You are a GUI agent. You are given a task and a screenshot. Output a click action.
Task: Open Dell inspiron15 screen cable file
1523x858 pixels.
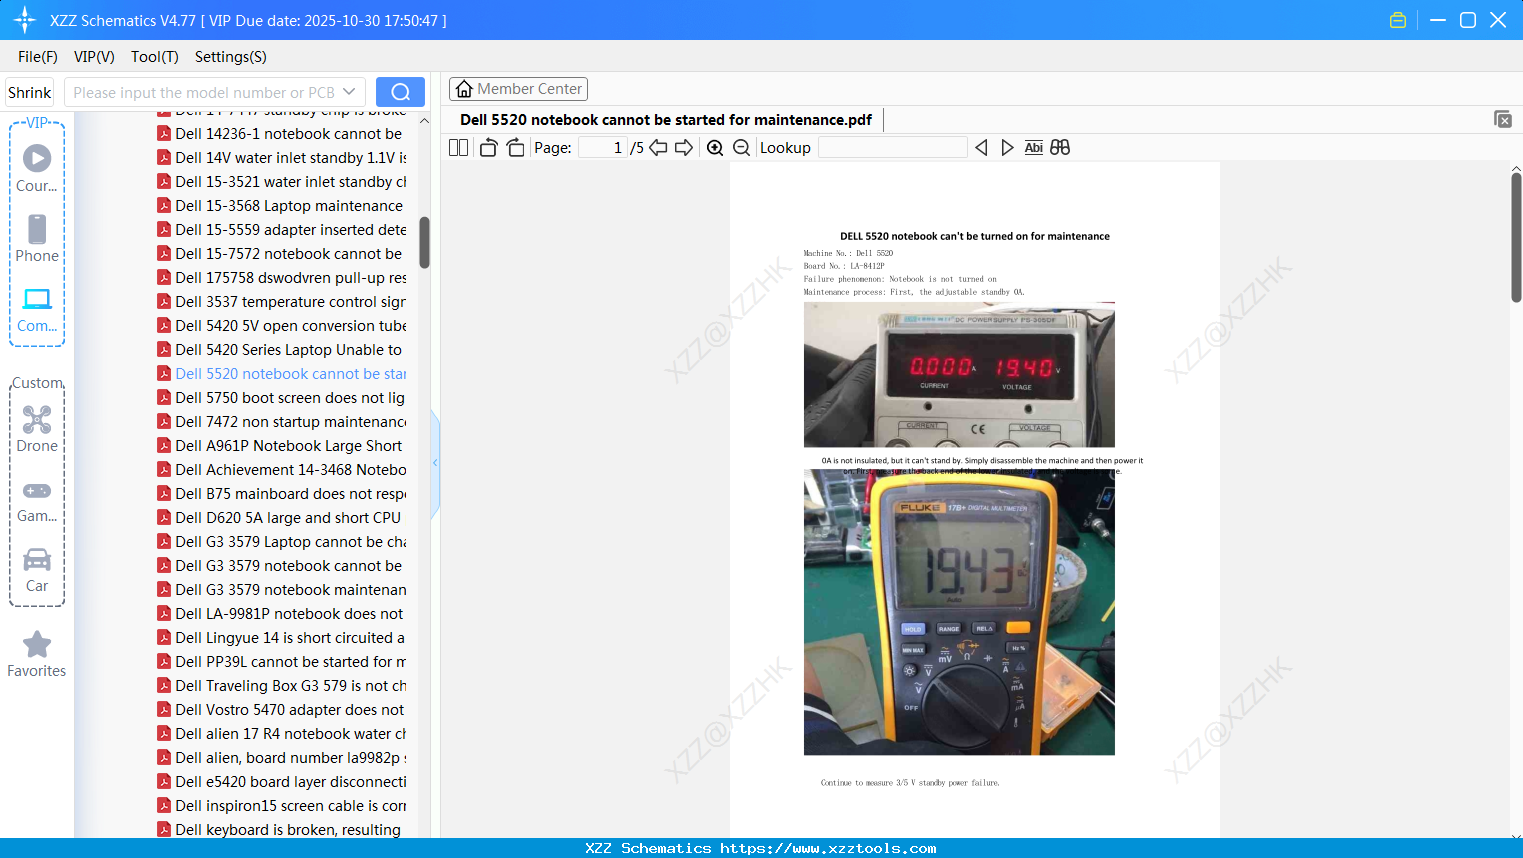tap(281, 806)
